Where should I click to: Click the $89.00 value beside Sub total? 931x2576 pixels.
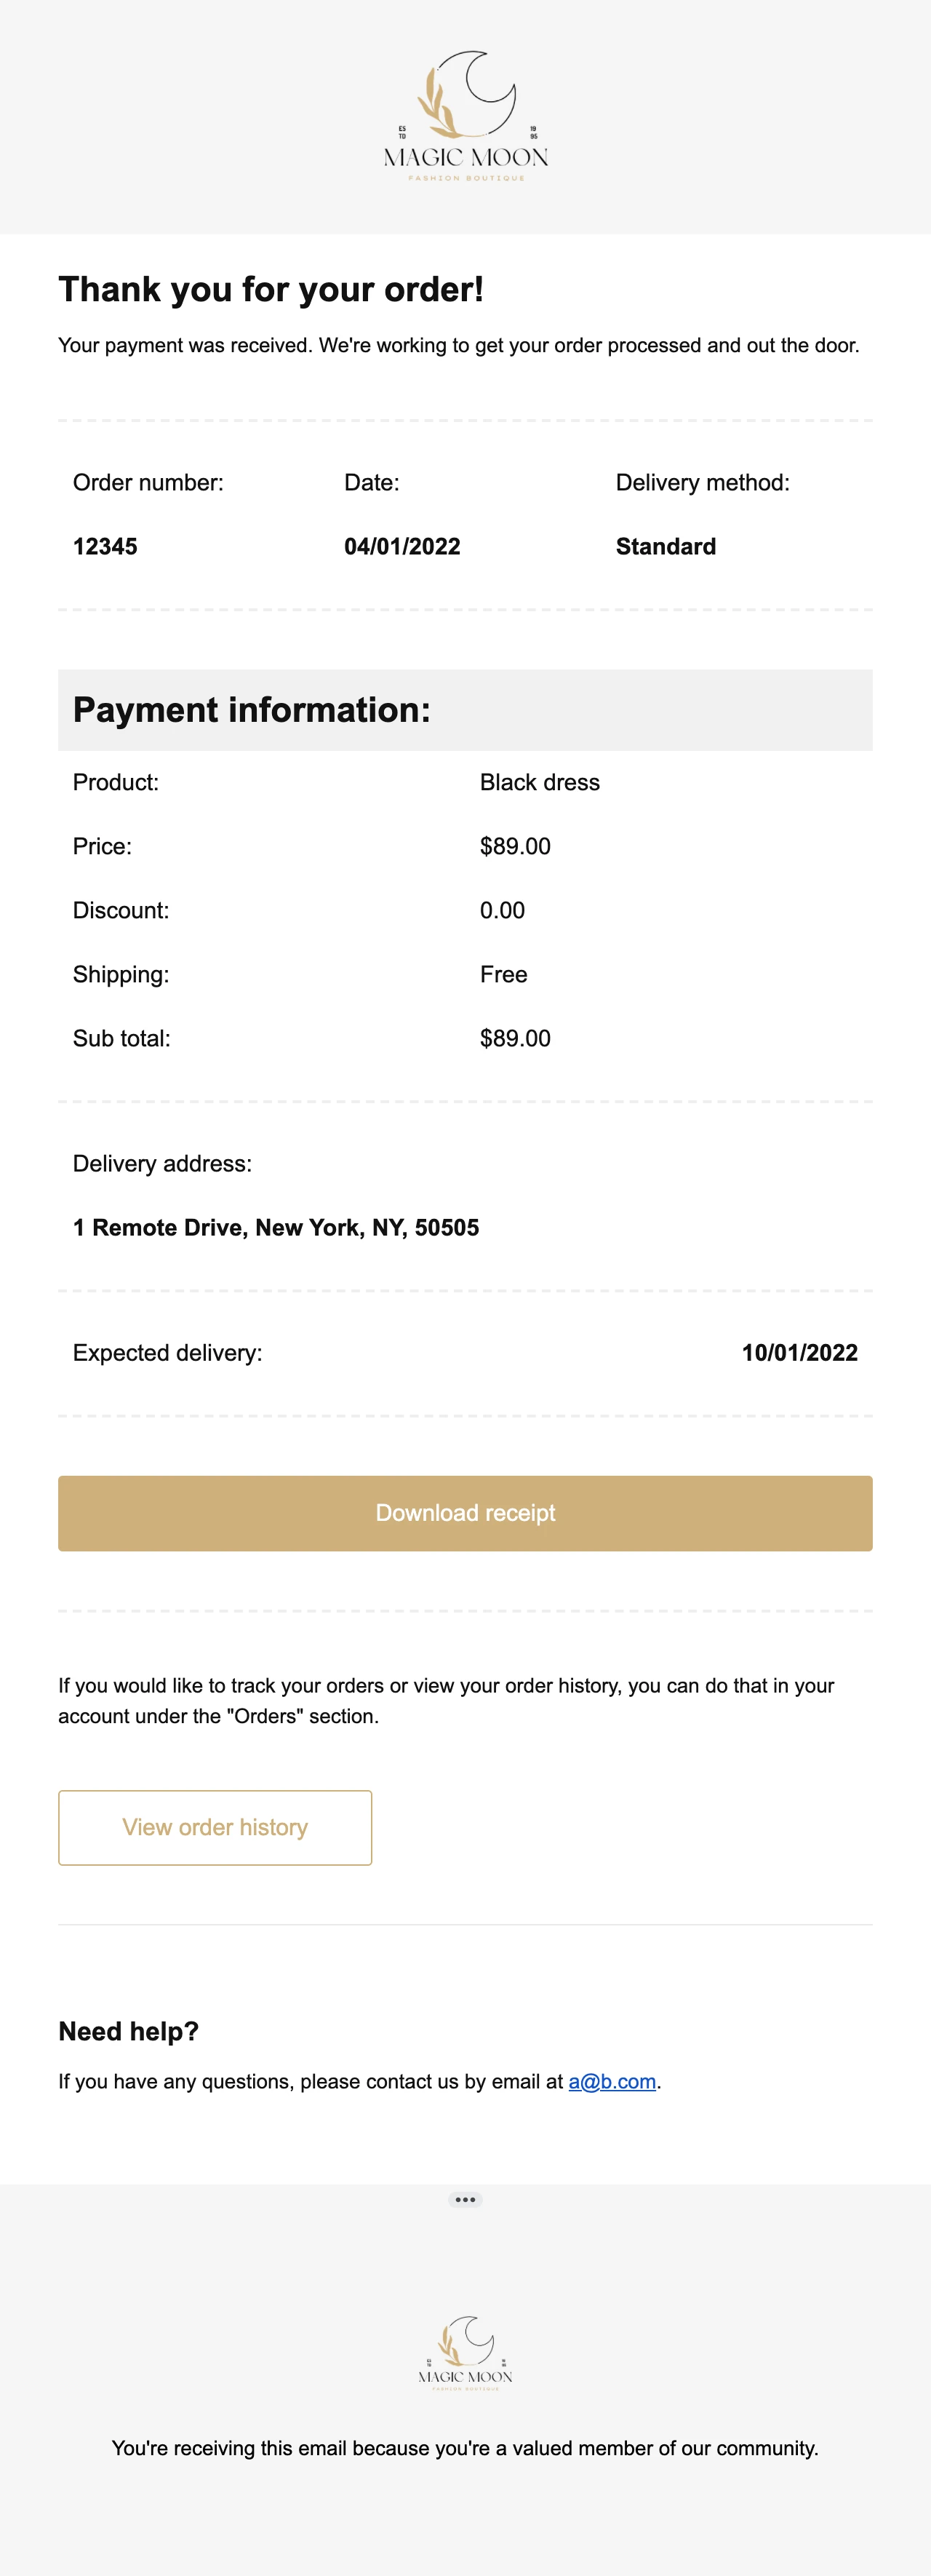point(515,1038)
